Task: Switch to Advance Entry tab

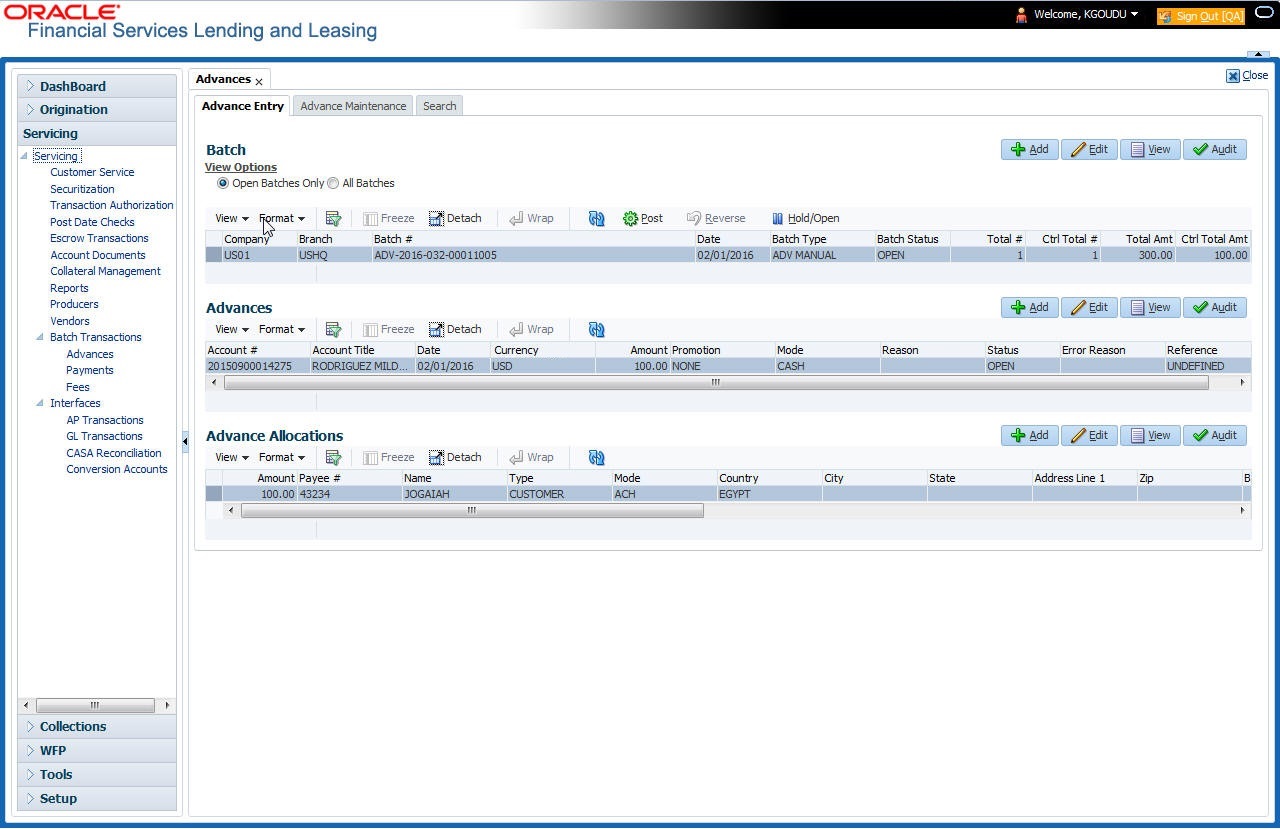Action: [243, 106]
